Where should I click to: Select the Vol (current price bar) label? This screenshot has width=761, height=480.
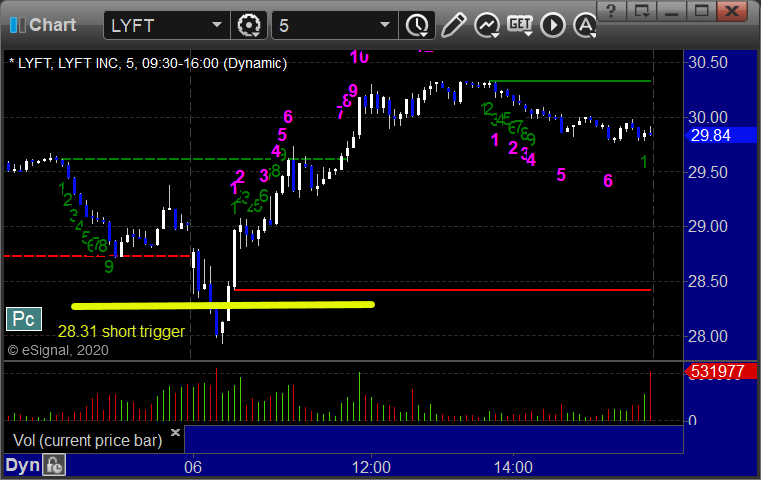point(87,441)
